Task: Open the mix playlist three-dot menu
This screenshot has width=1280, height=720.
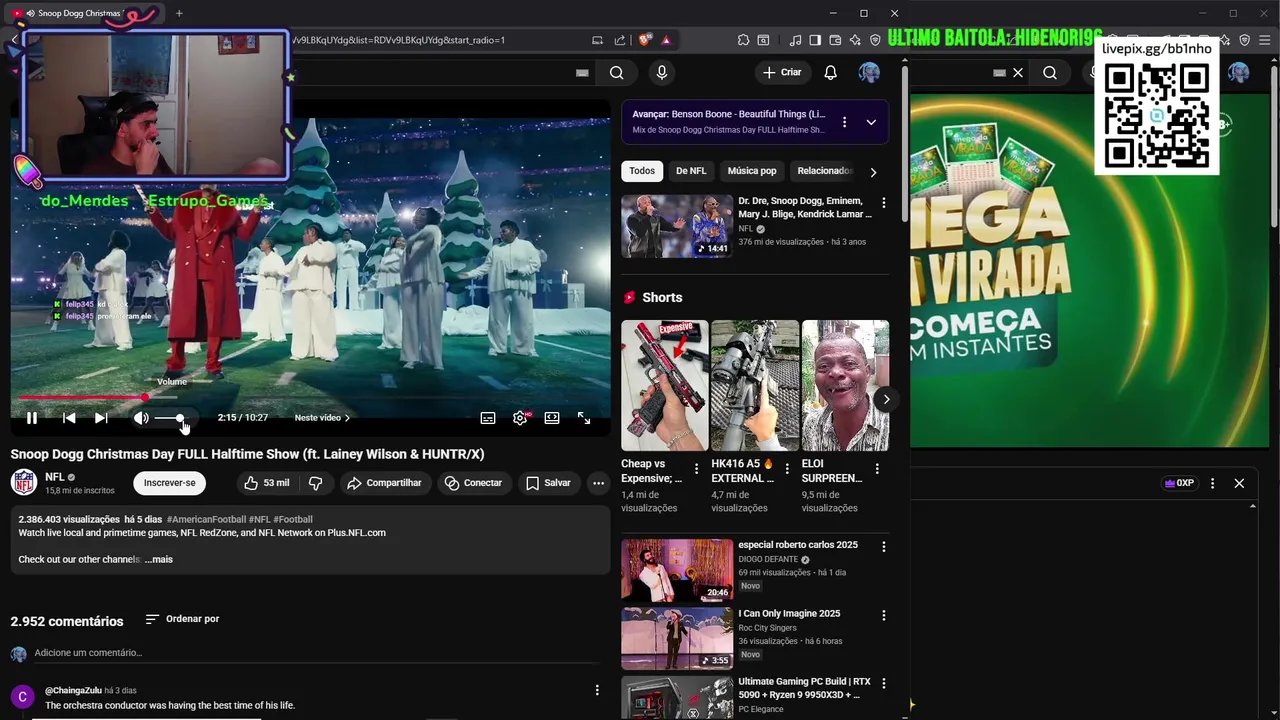Action: coord(844,122)
